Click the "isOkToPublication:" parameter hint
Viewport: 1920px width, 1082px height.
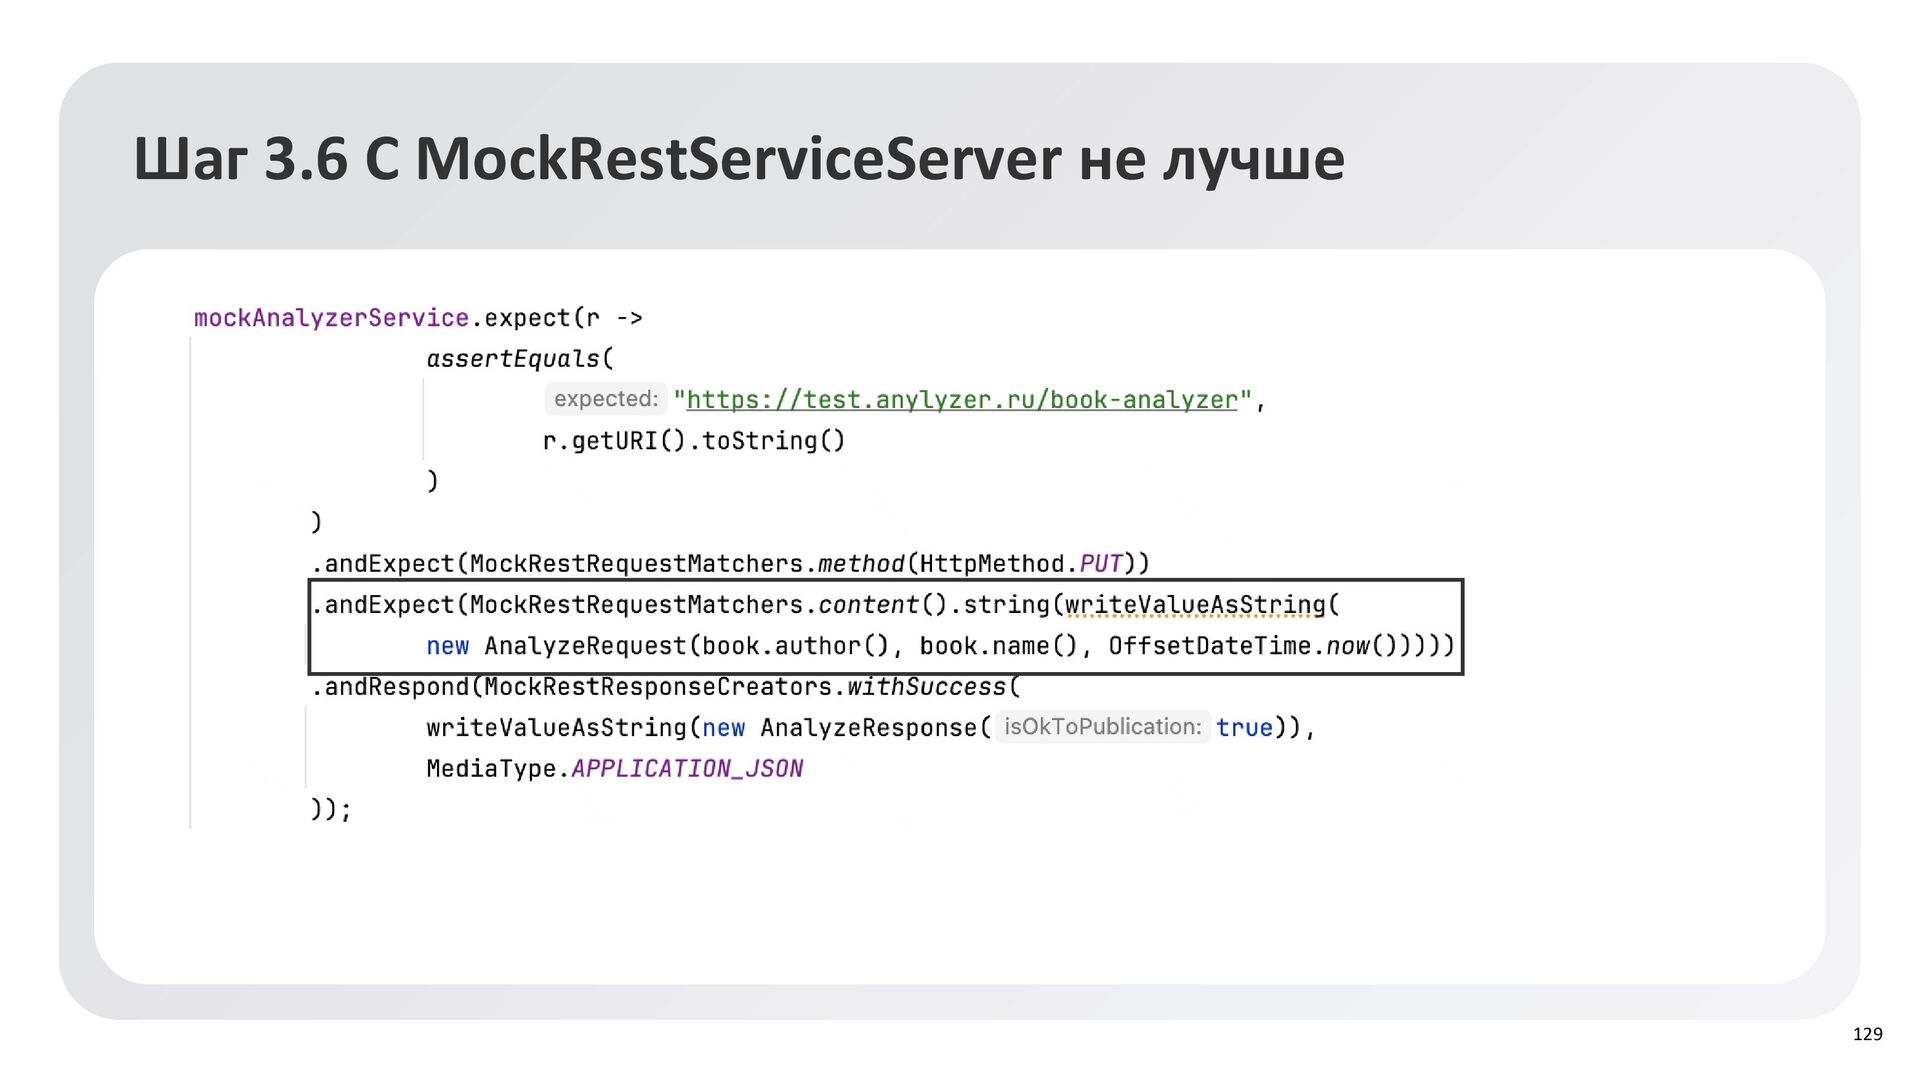1102,727
